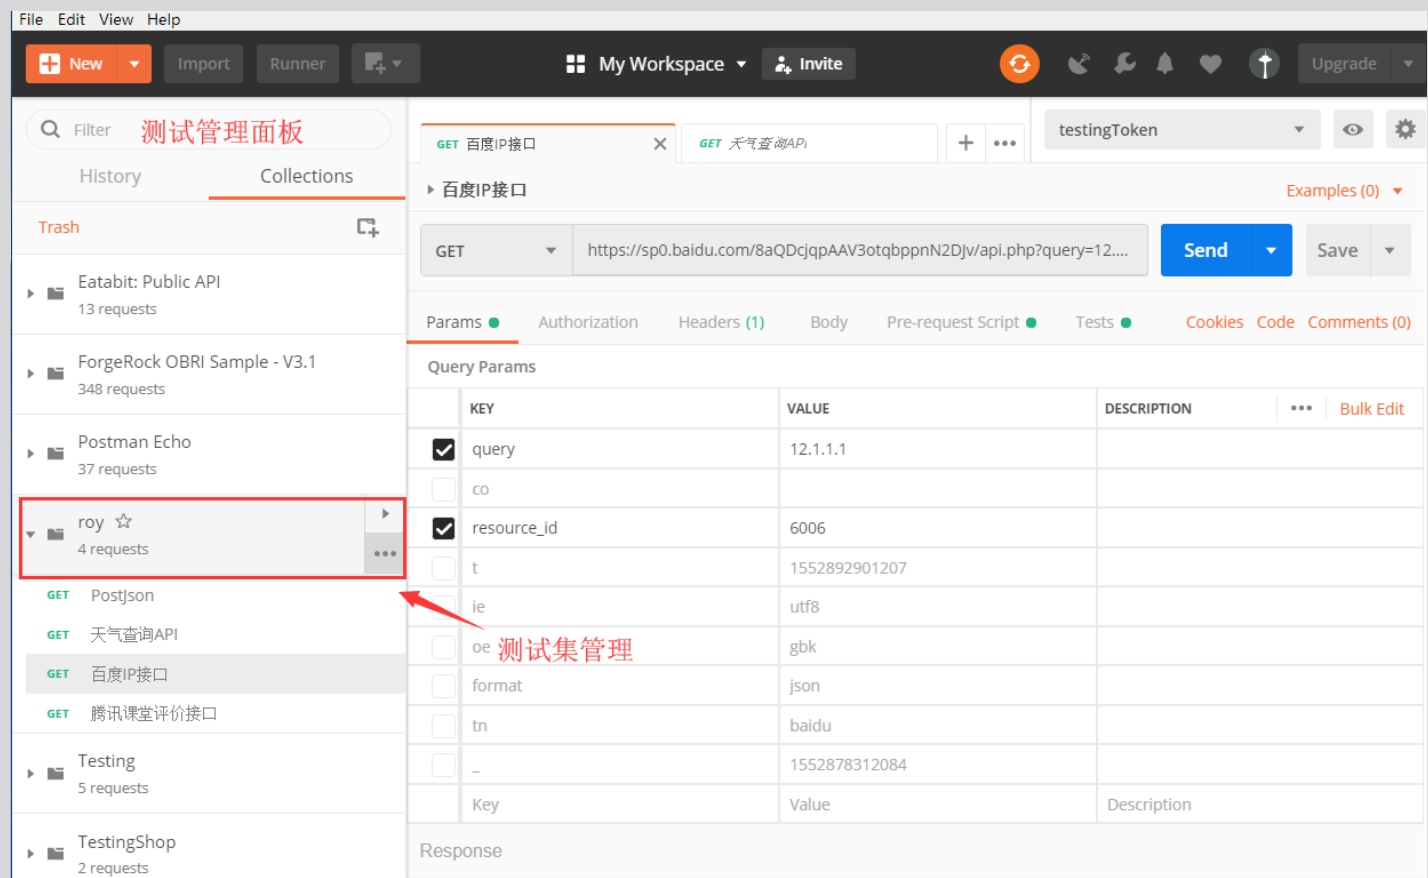1428x878 pixels.
Task: Switch to the History tab
Action: pyautogui.click(x=110, y=176)
